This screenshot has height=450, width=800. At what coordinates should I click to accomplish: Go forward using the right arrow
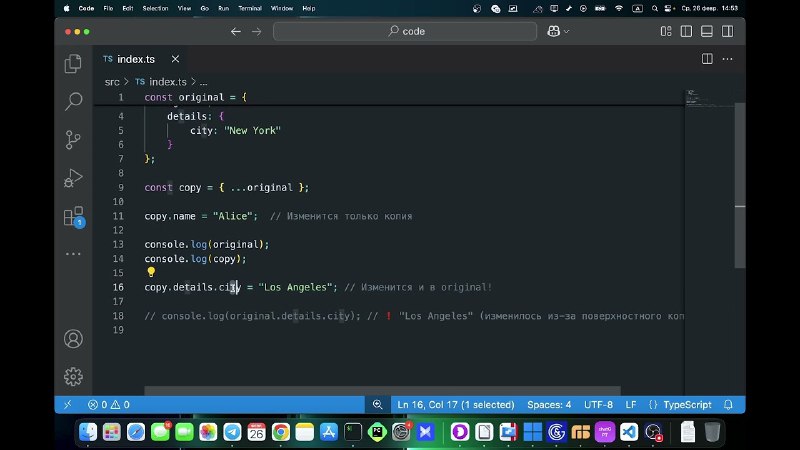pos(257,32)
